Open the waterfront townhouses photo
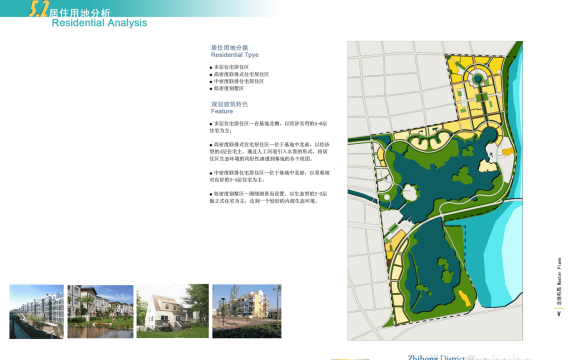570x360 pixels. [x=100, y=312]
